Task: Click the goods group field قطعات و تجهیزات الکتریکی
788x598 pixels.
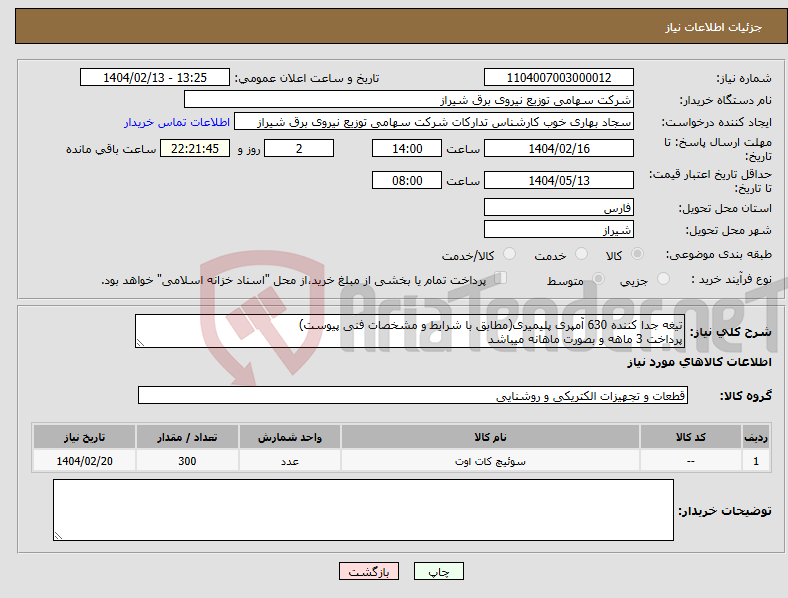Action: 413,395
